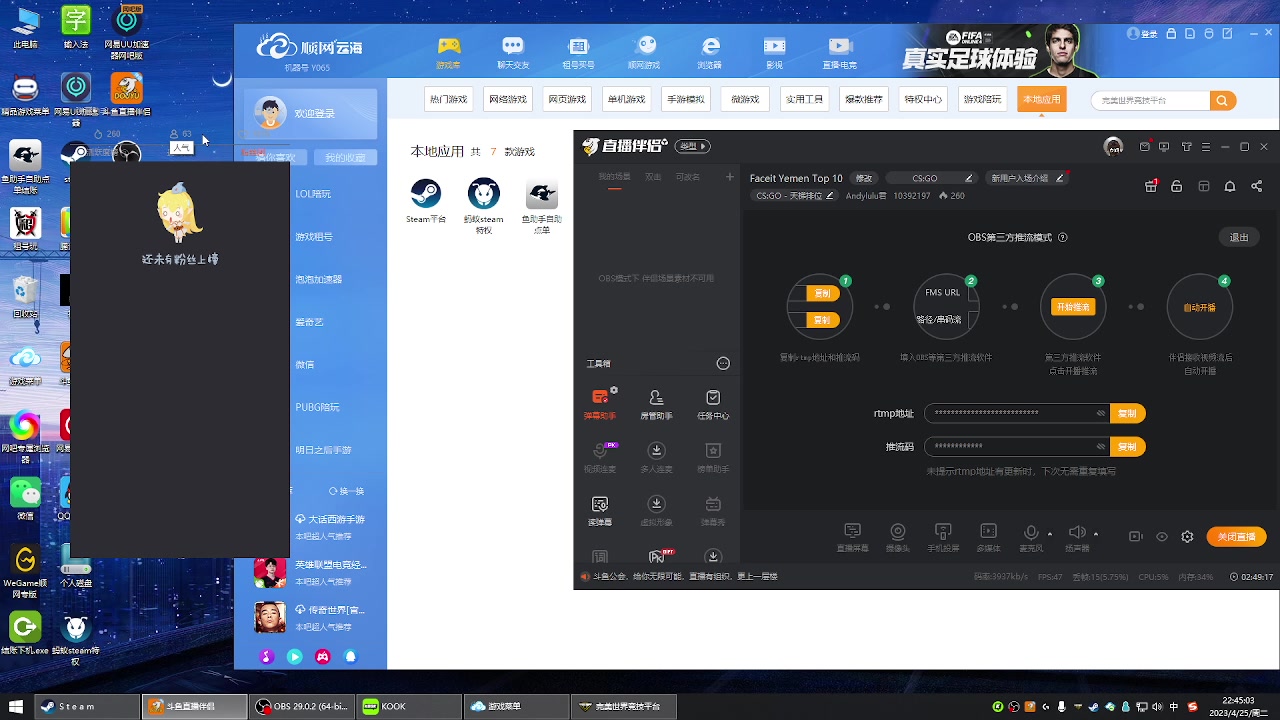This screenshot has width=1280, height=720.
Task: Expand the microphone volume arrow
Action: pos(1050,533)
